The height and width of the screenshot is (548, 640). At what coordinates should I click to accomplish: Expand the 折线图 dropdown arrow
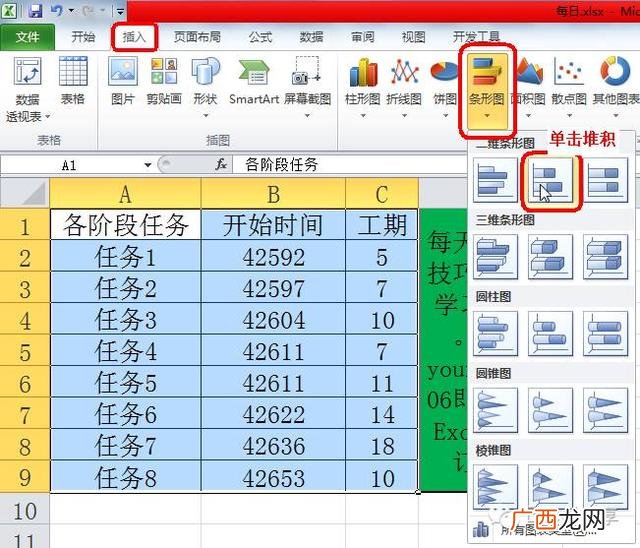404,116
